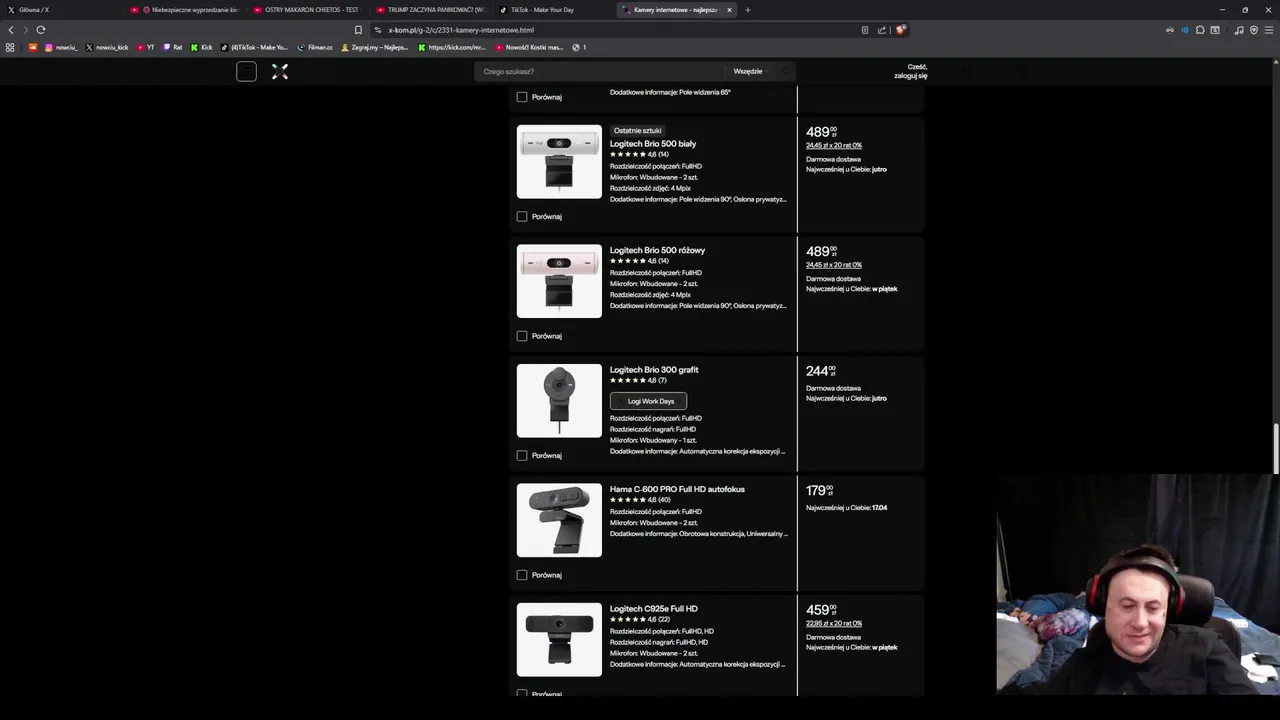Open the wallet icon in the toolbar
This screenshot has height=720, width=1280.
point(1215,30)
